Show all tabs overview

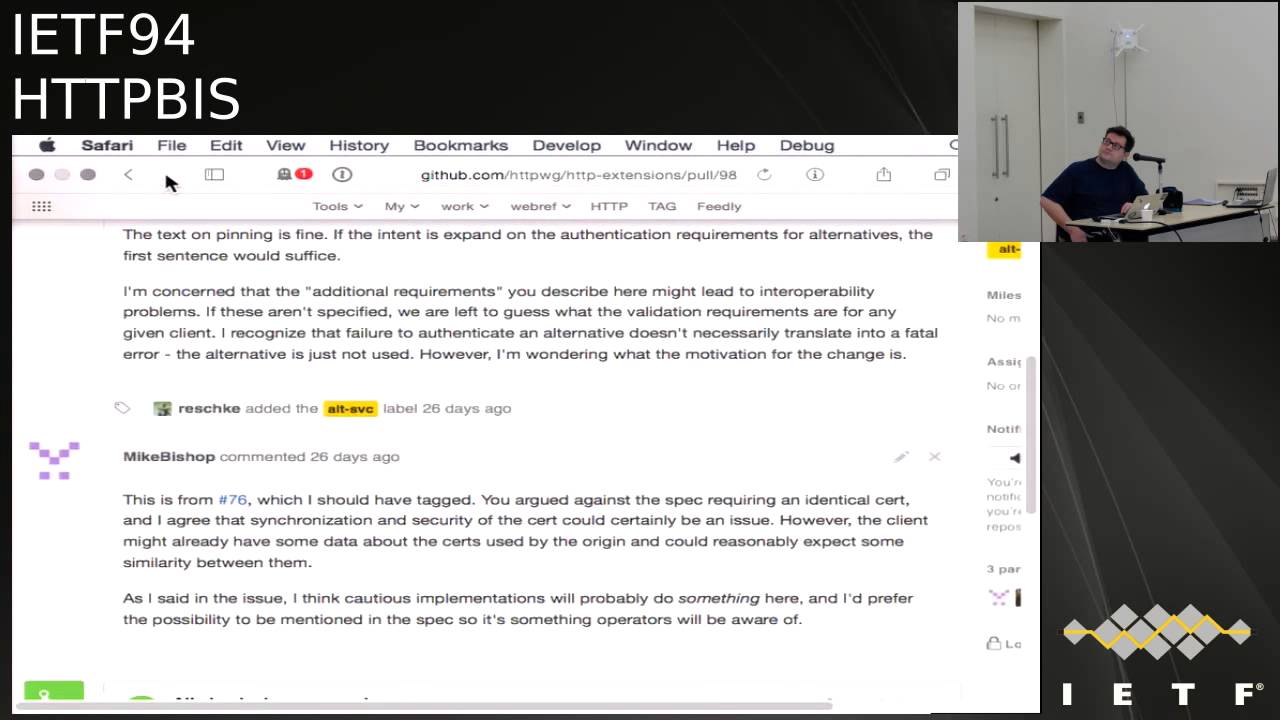(942, 175)
